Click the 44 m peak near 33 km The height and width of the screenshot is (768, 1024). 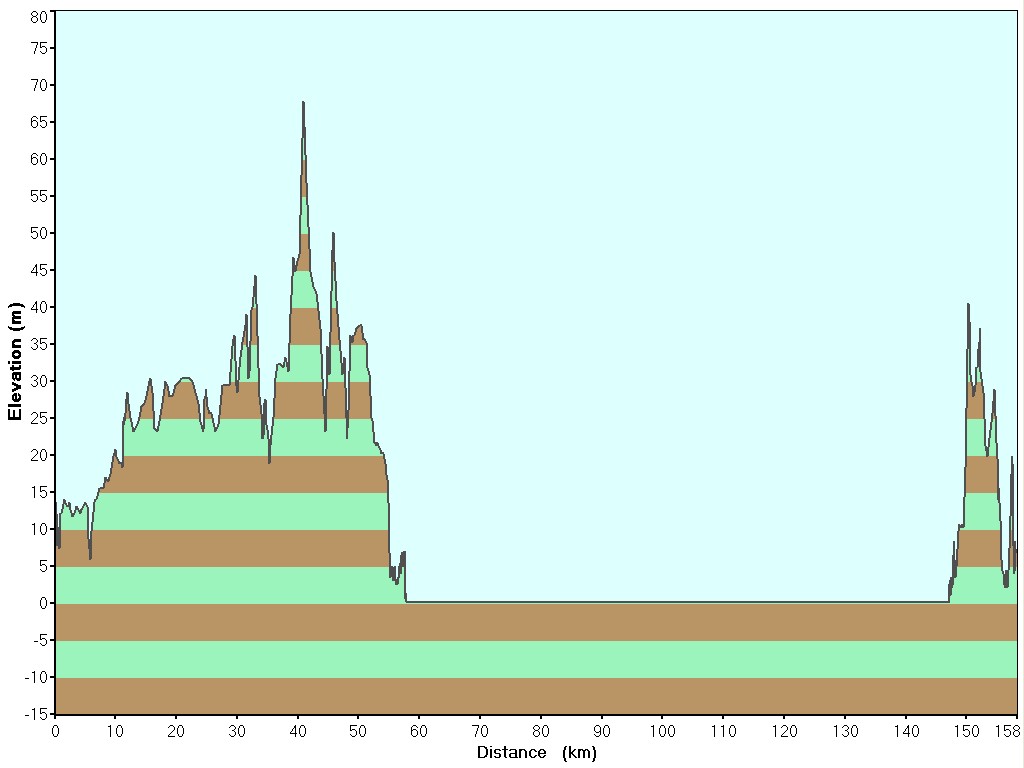pyautogui.click(x=255, y=277)
